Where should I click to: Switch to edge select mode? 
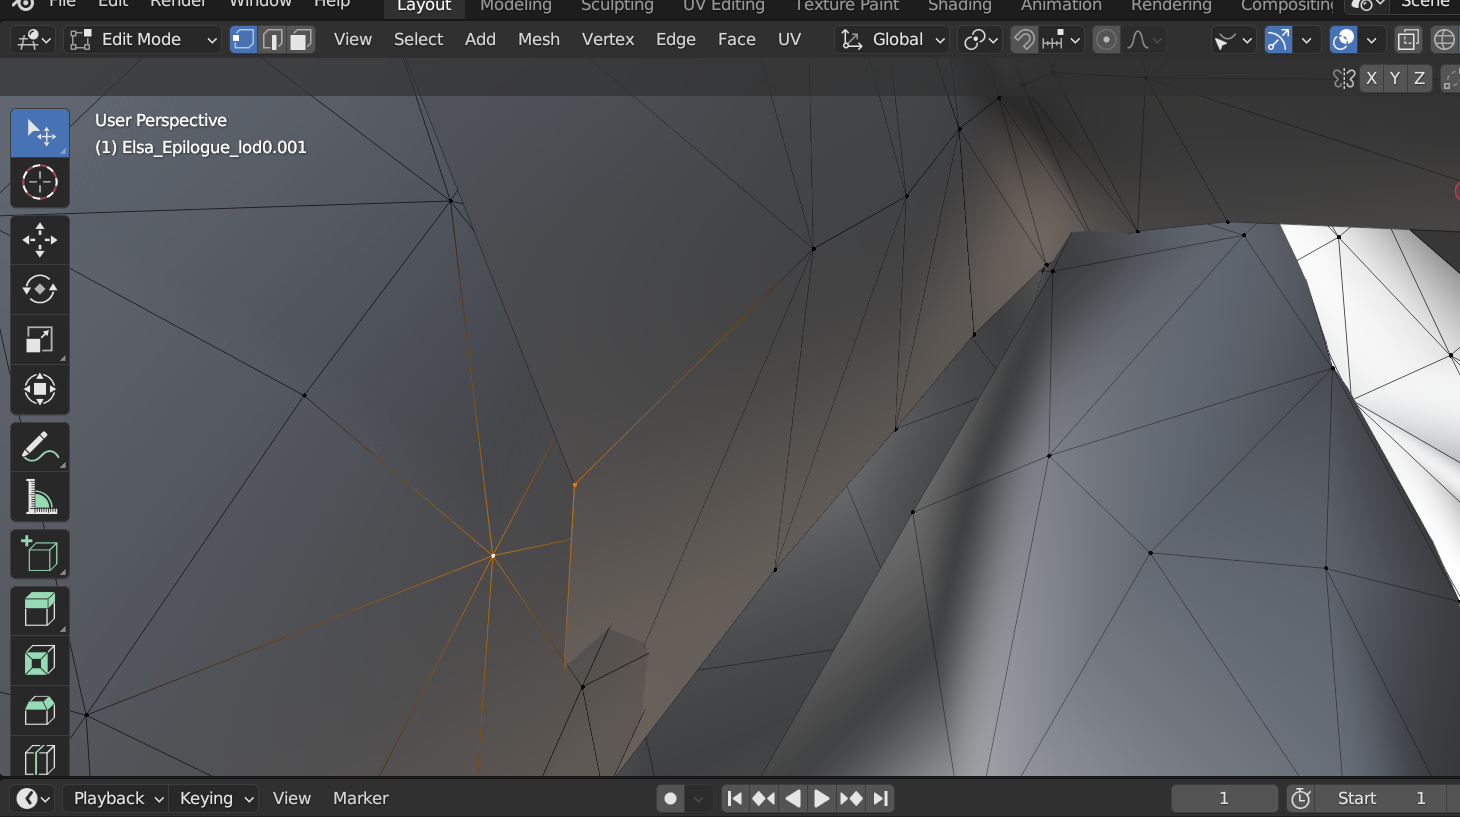(272, 39)
